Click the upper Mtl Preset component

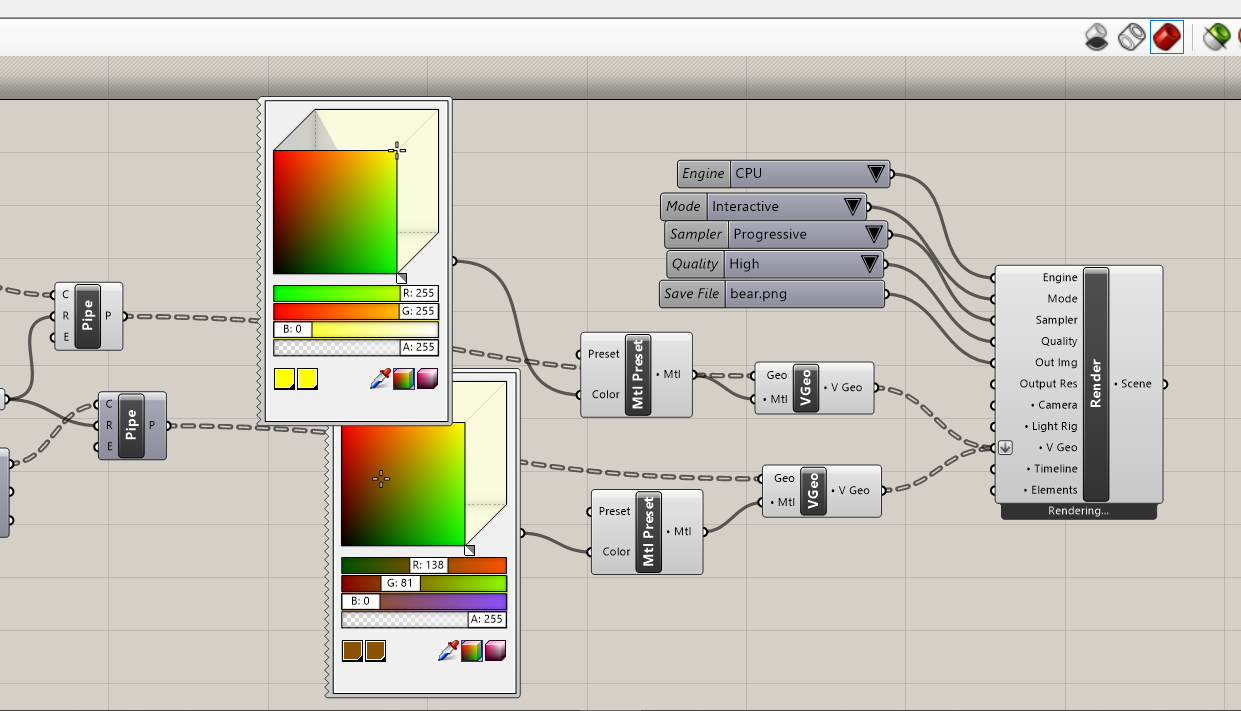(x=638, y=375)
